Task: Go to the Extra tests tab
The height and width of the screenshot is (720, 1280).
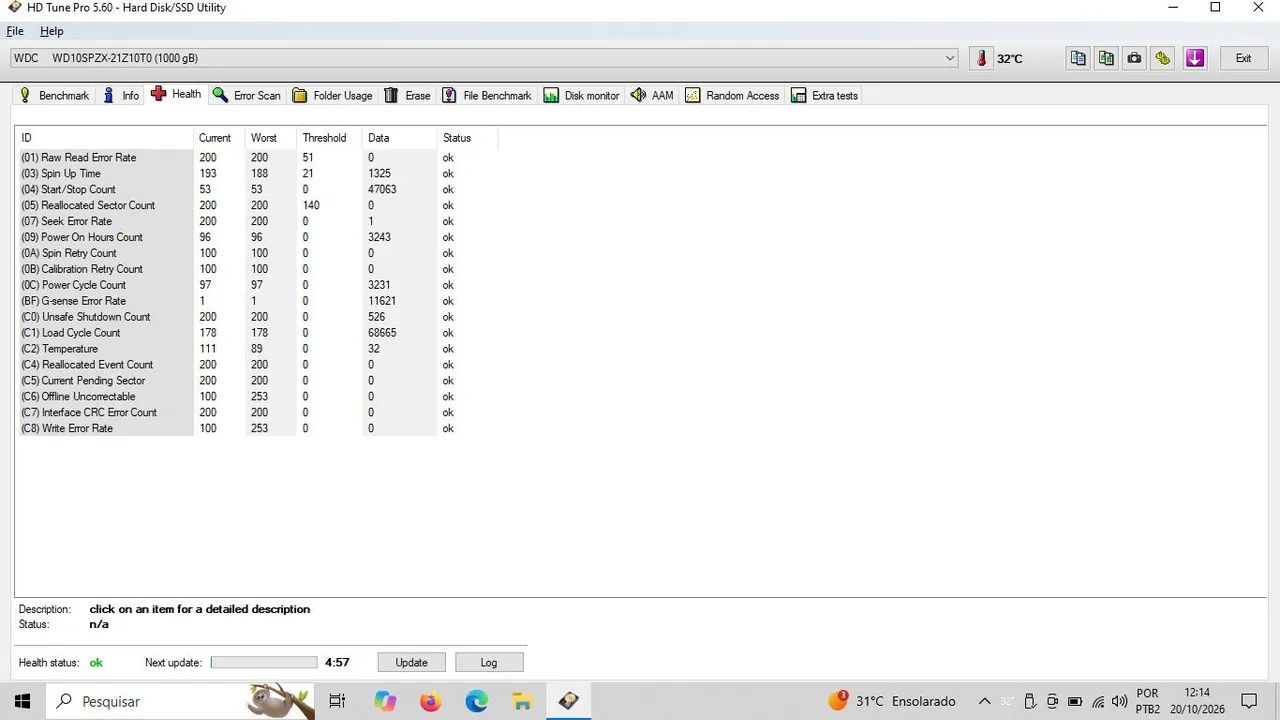Action: [x=825, y=95]
